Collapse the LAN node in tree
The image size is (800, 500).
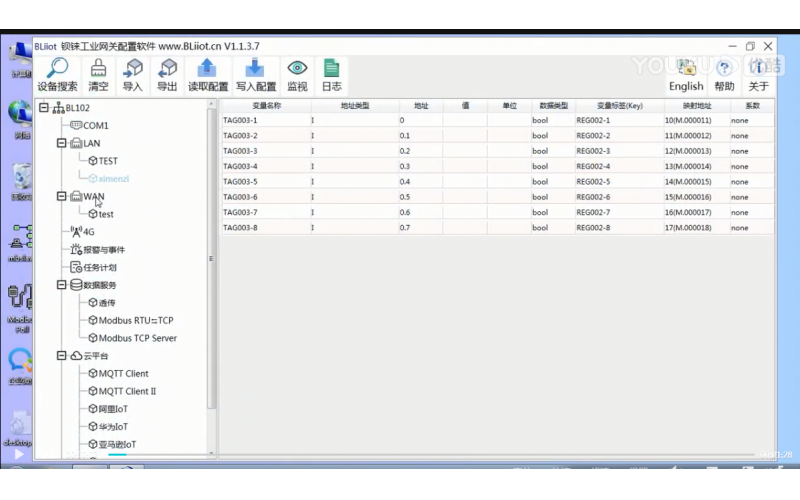62,143
